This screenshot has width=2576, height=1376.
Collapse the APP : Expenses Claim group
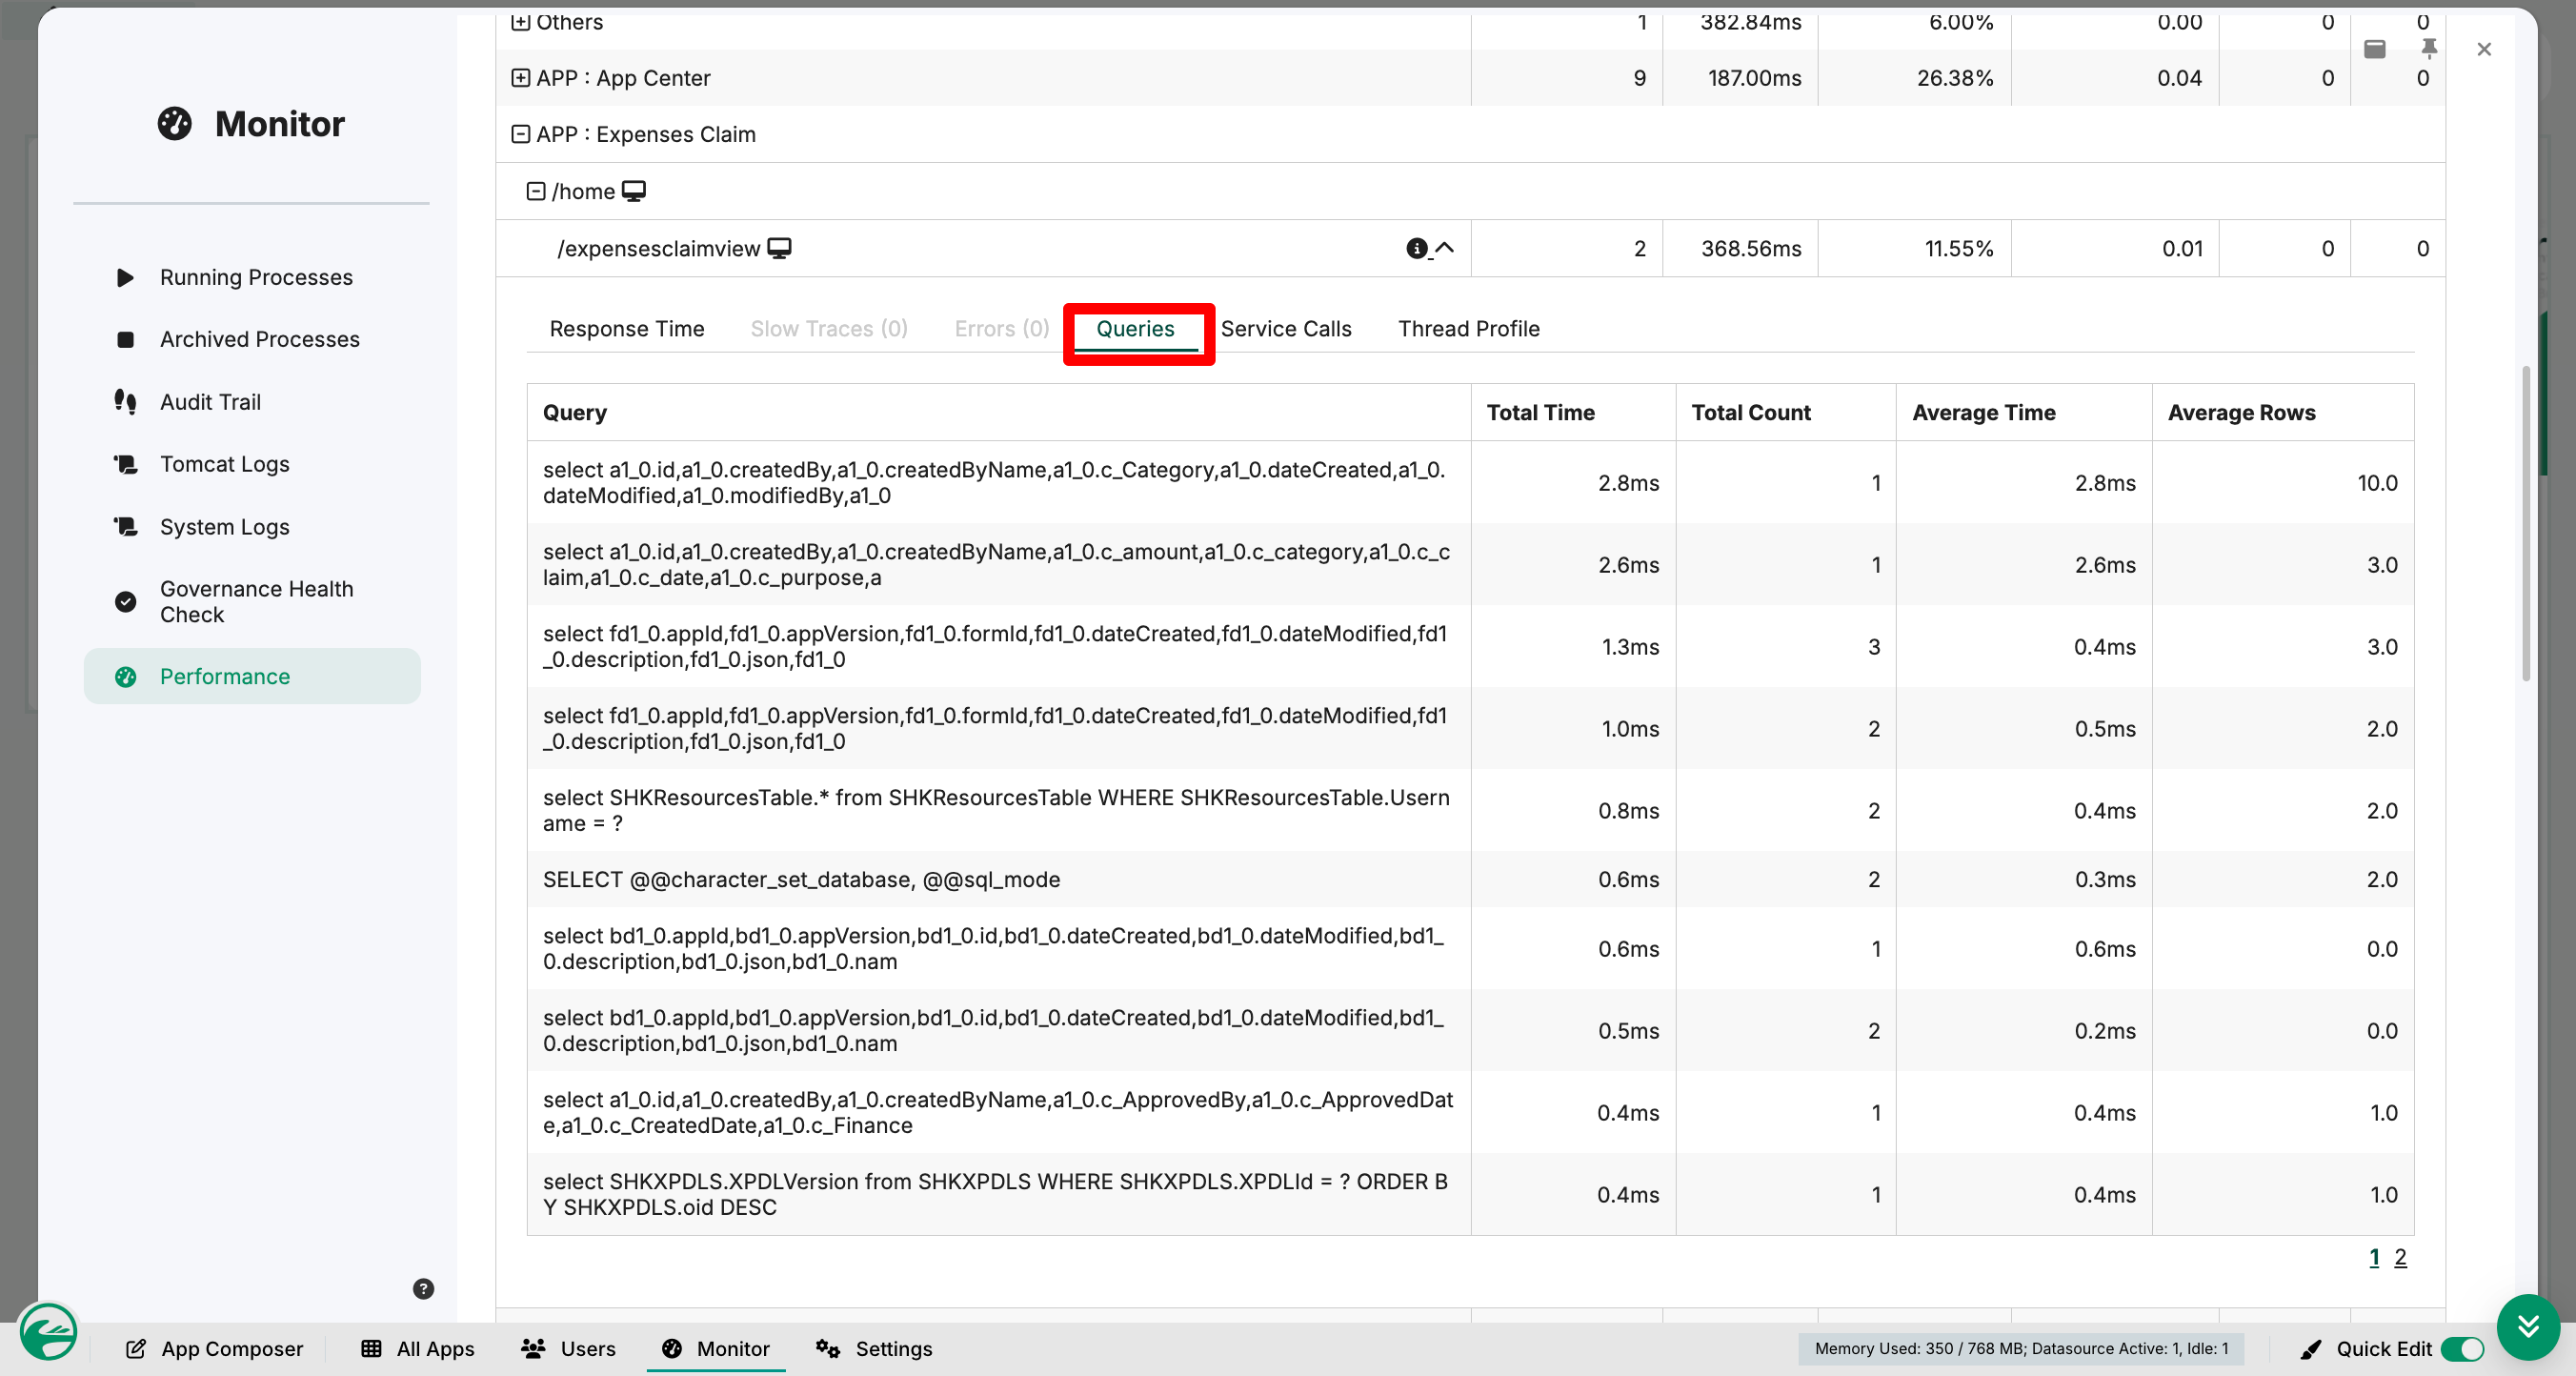click(x=520, y=134)
